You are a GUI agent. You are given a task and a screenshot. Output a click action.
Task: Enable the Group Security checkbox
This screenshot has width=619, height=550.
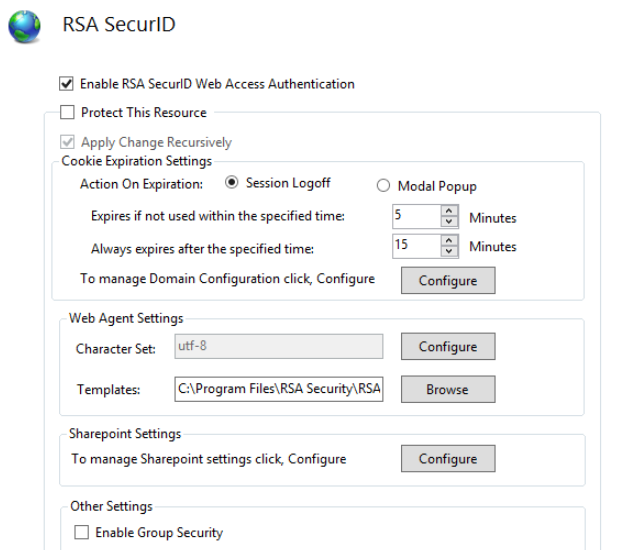tap(81, 533)
